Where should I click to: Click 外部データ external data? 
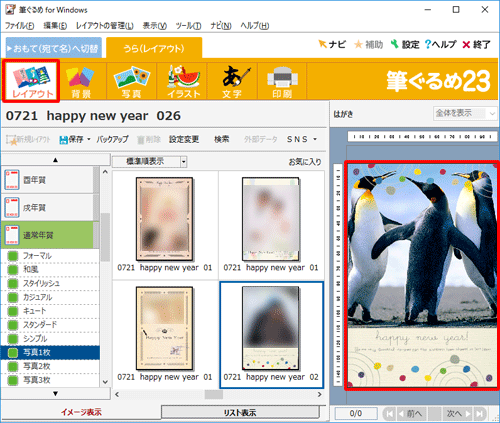260,139
